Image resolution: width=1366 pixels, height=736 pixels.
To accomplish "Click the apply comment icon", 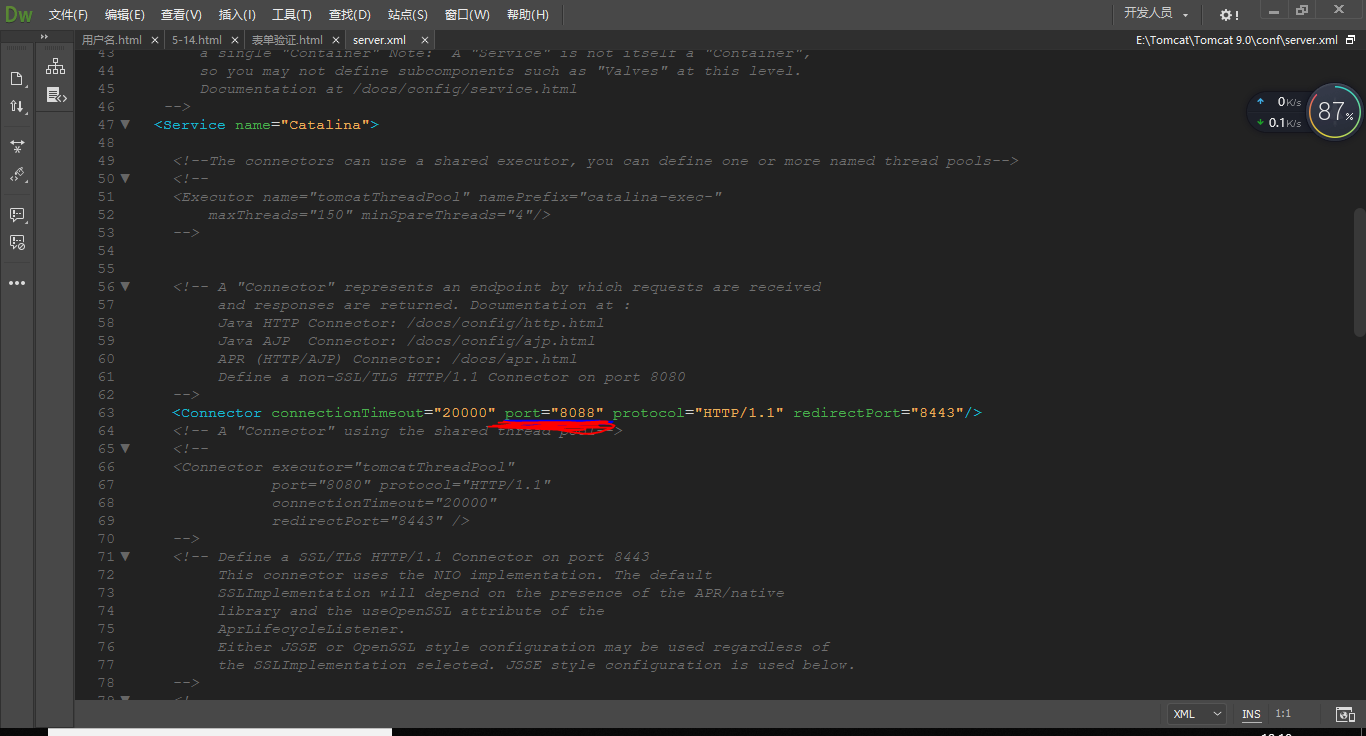I will click(x=17, y=215).
